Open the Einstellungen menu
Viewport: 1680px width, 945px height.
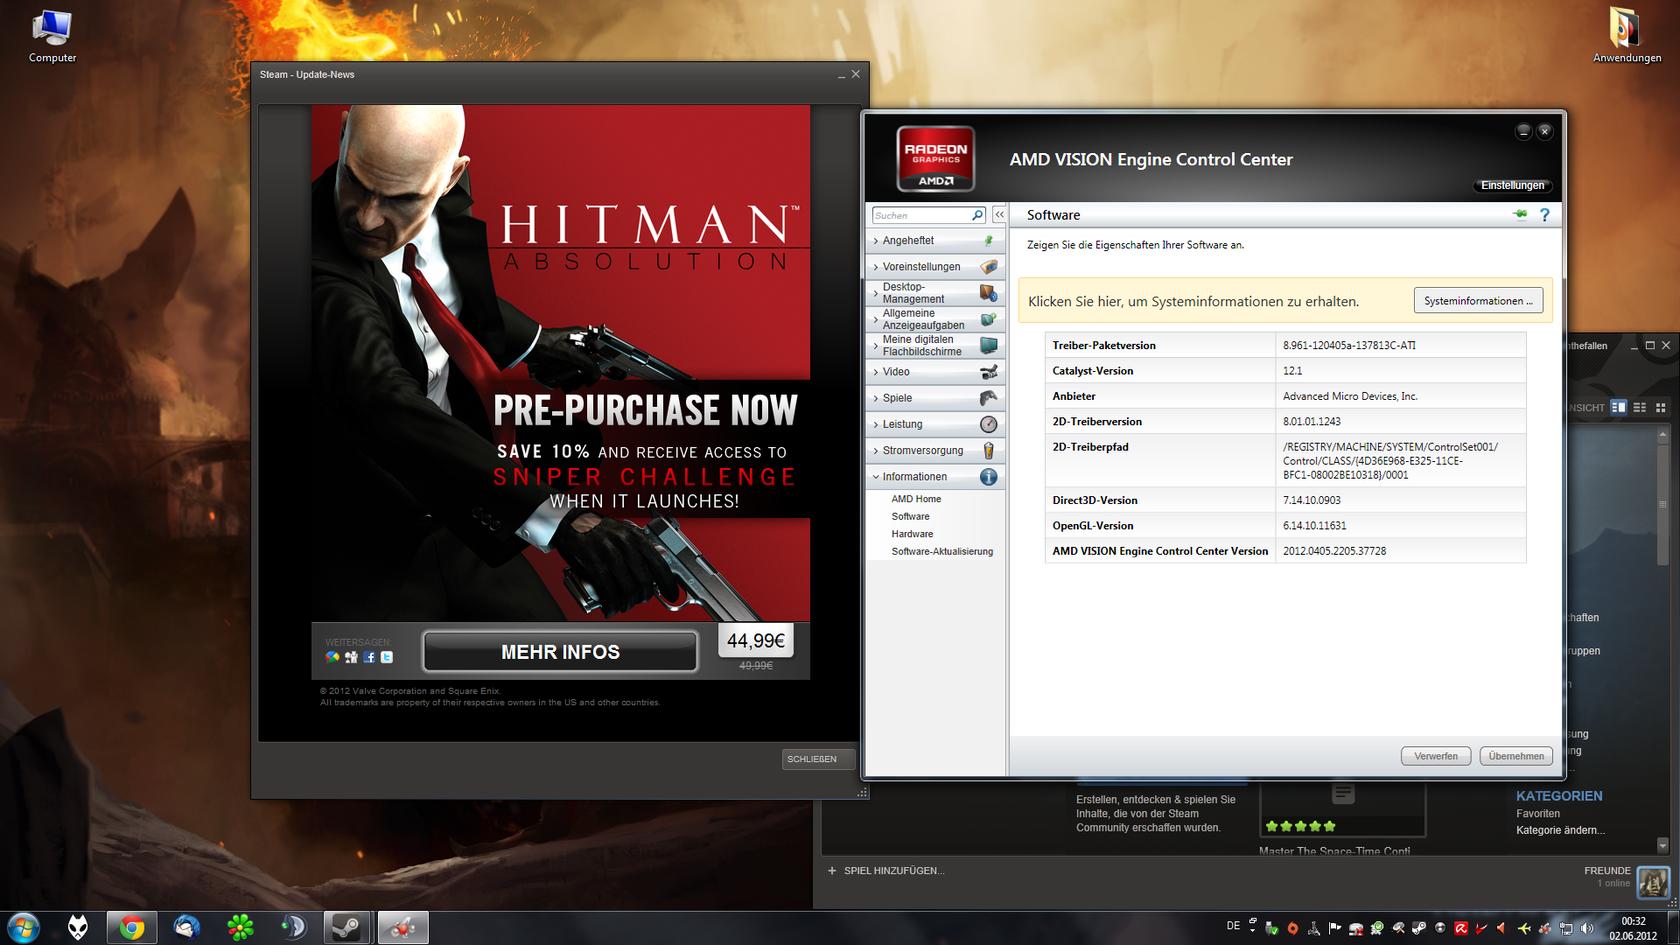pos(1512,185)
